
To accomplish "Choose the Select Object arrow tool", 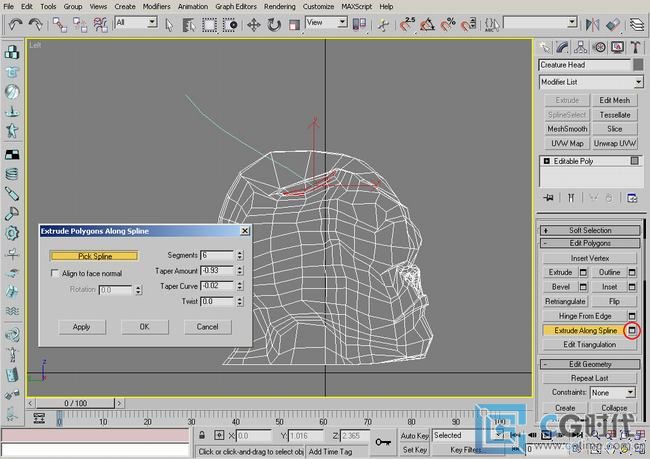I will [169, 25].
